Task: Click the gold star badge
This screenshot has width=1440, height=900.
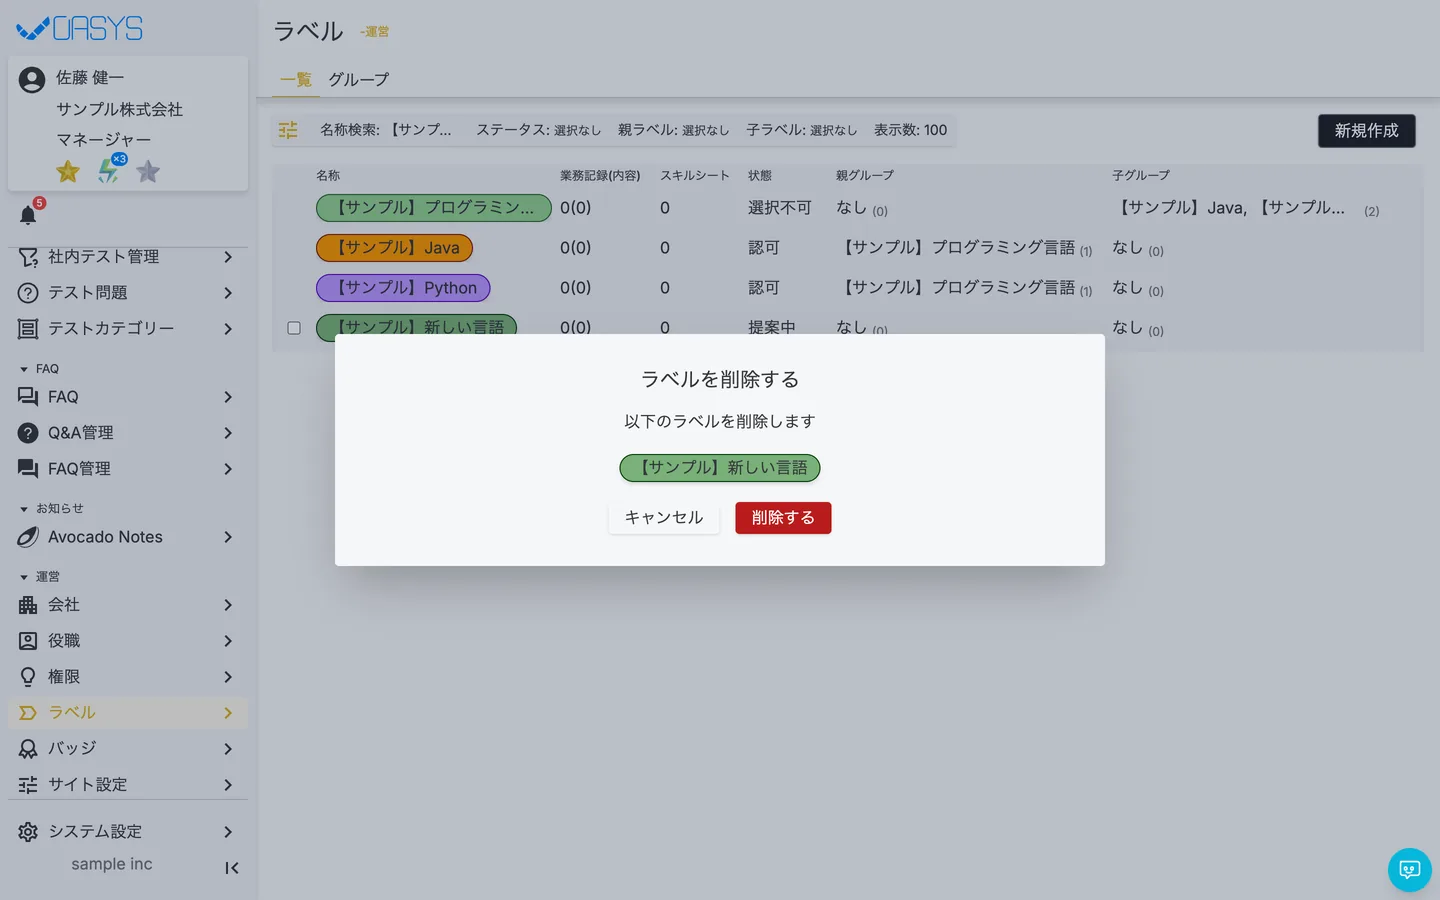Action: coord(68,172)
